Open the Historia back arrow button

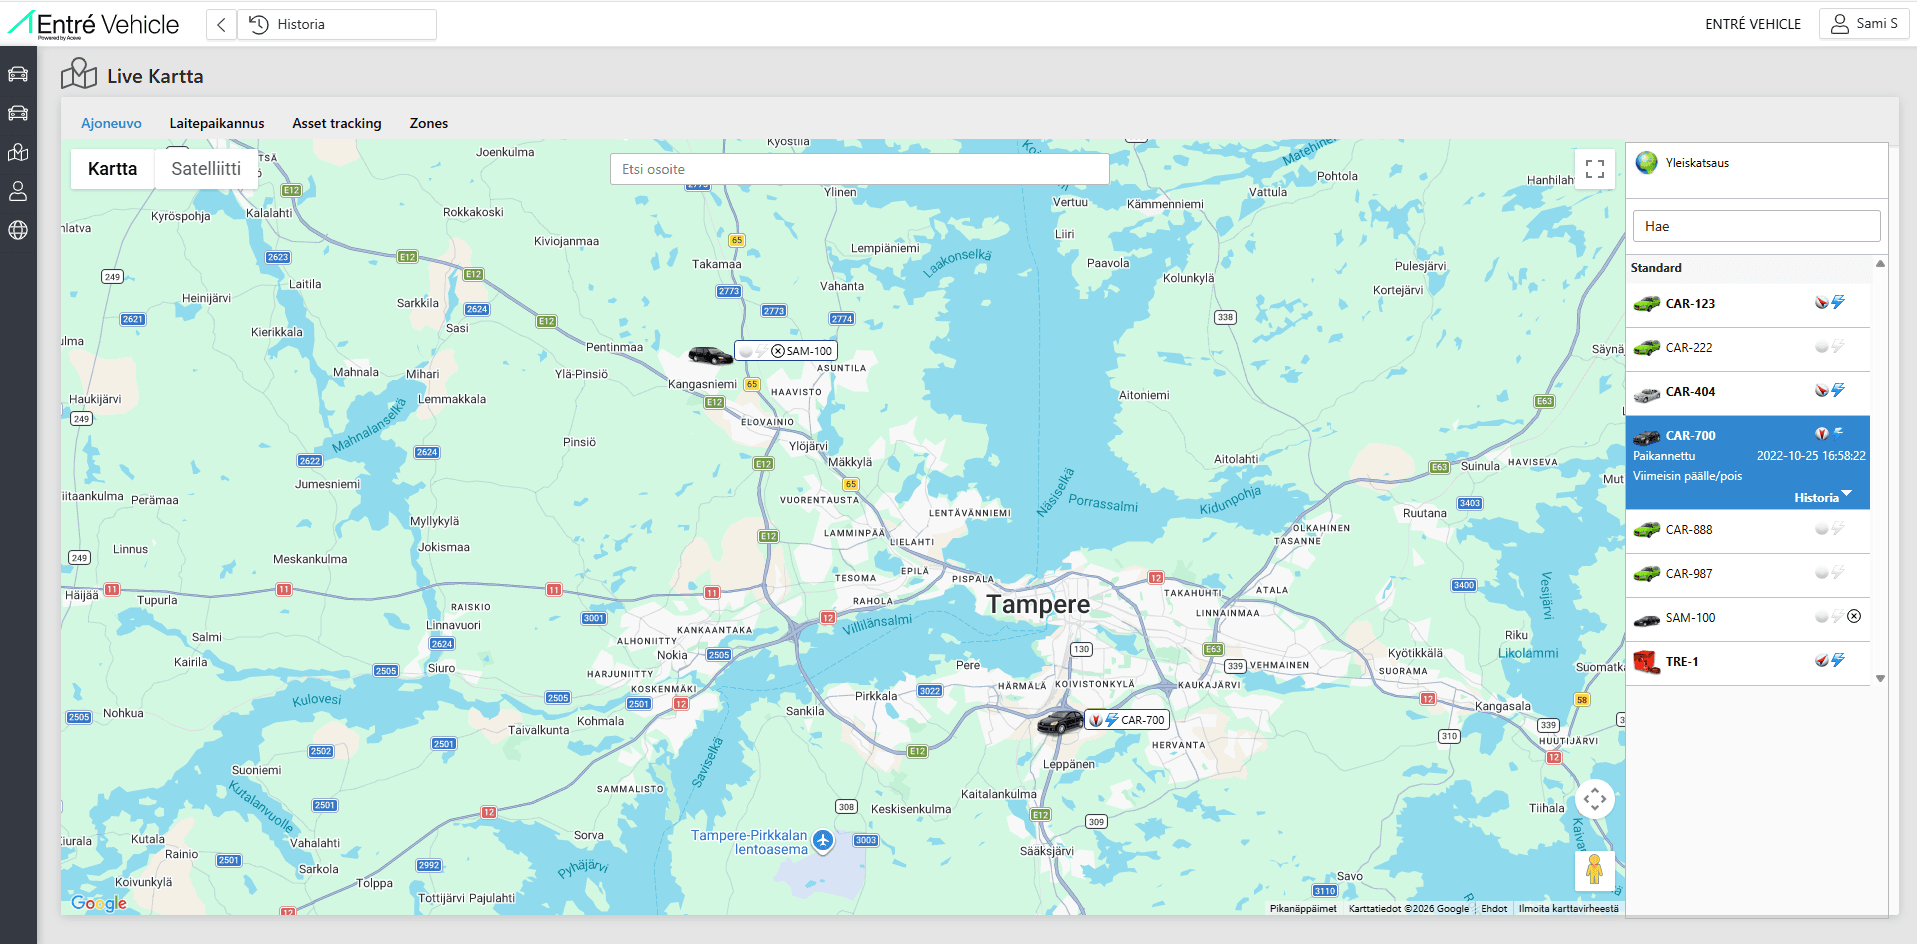[x=221, y=25]
